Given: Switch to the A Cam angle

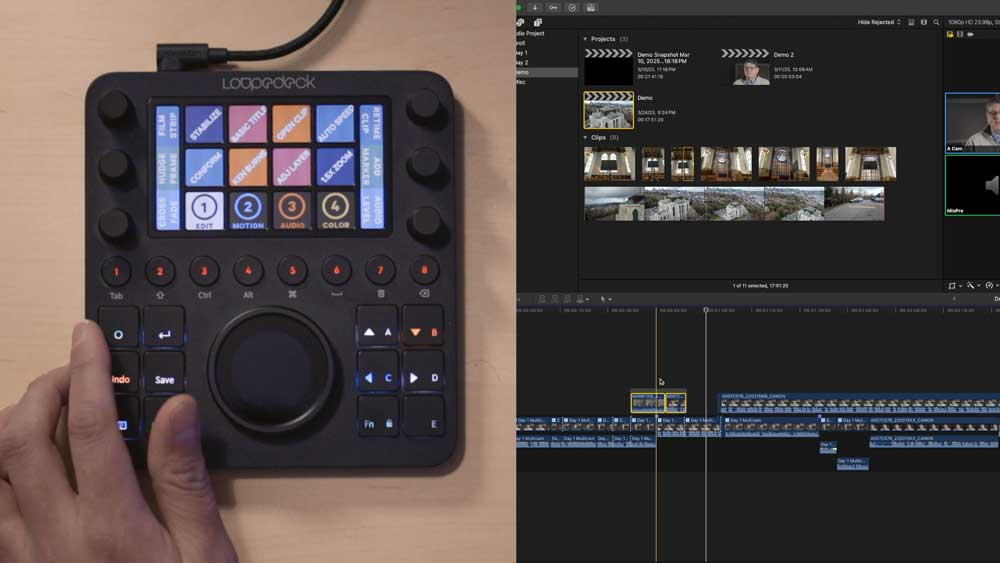Looking at the screenshot, I should 972,122.
